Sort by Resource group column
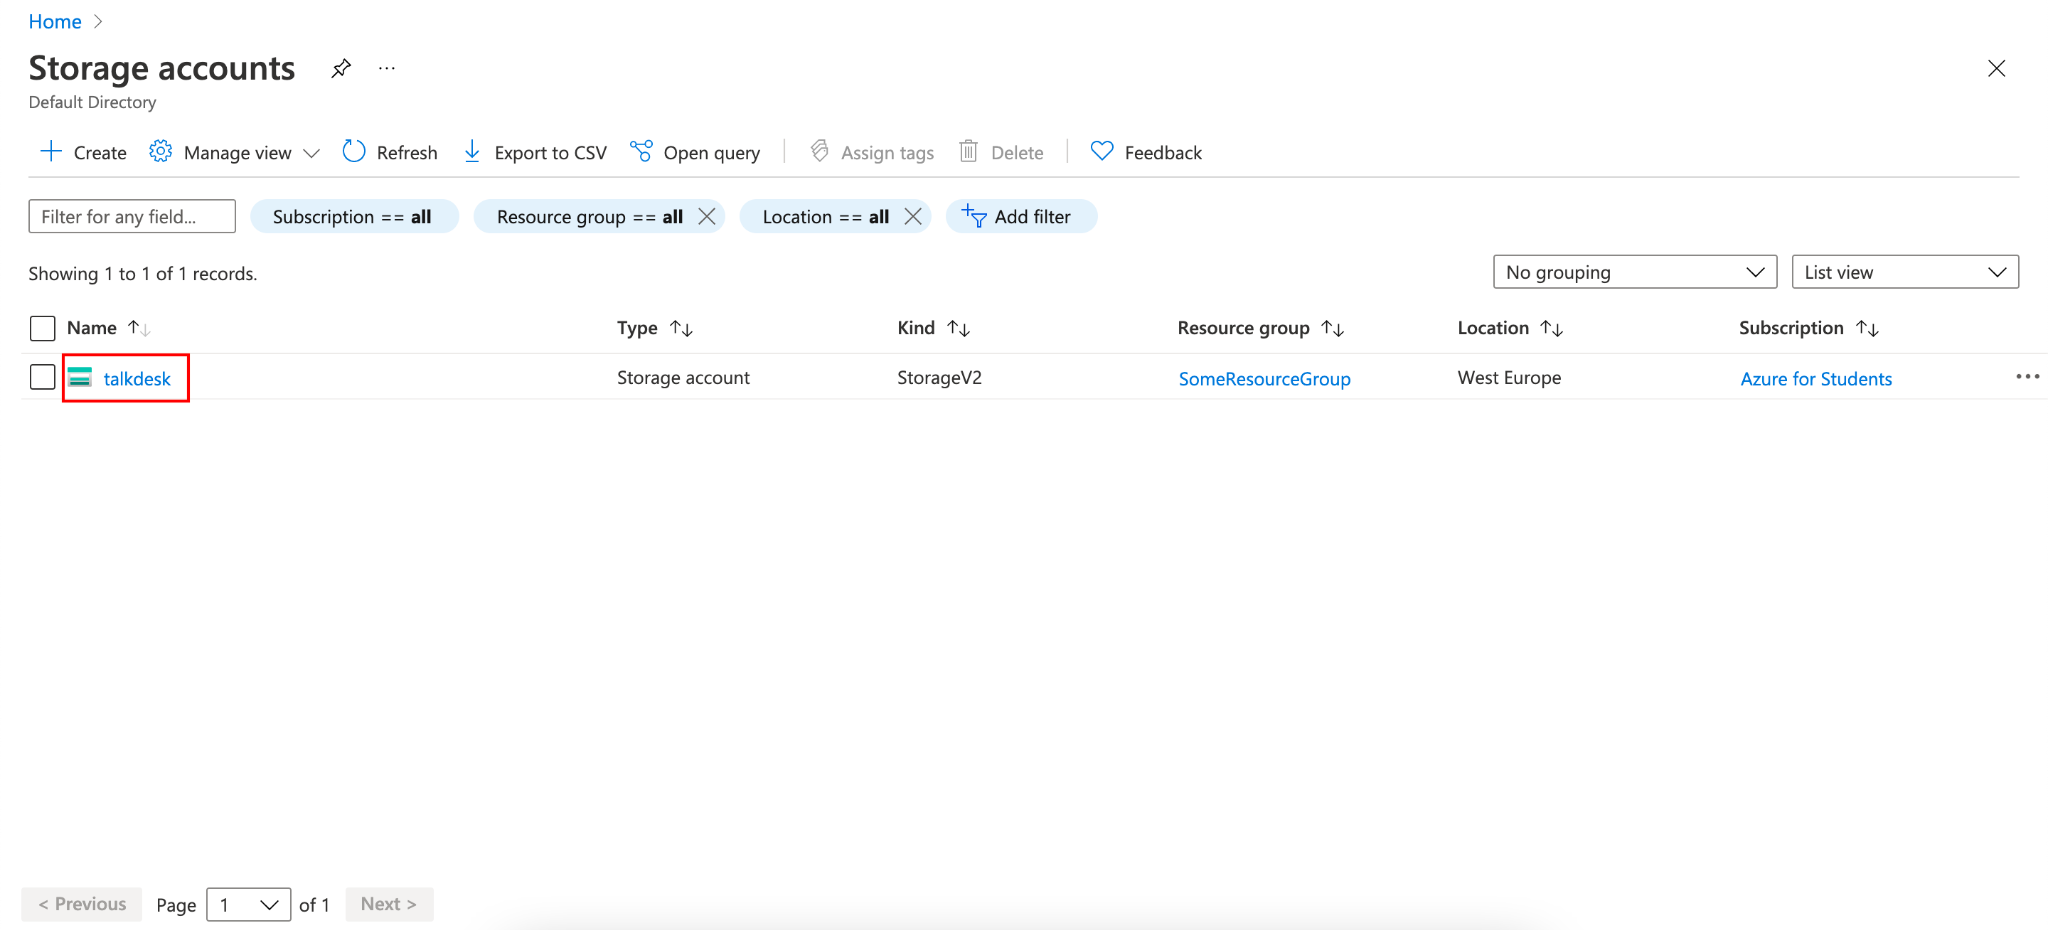Image resolution: width=2048 pixels, height=930 pixels. pos(1261,328)
